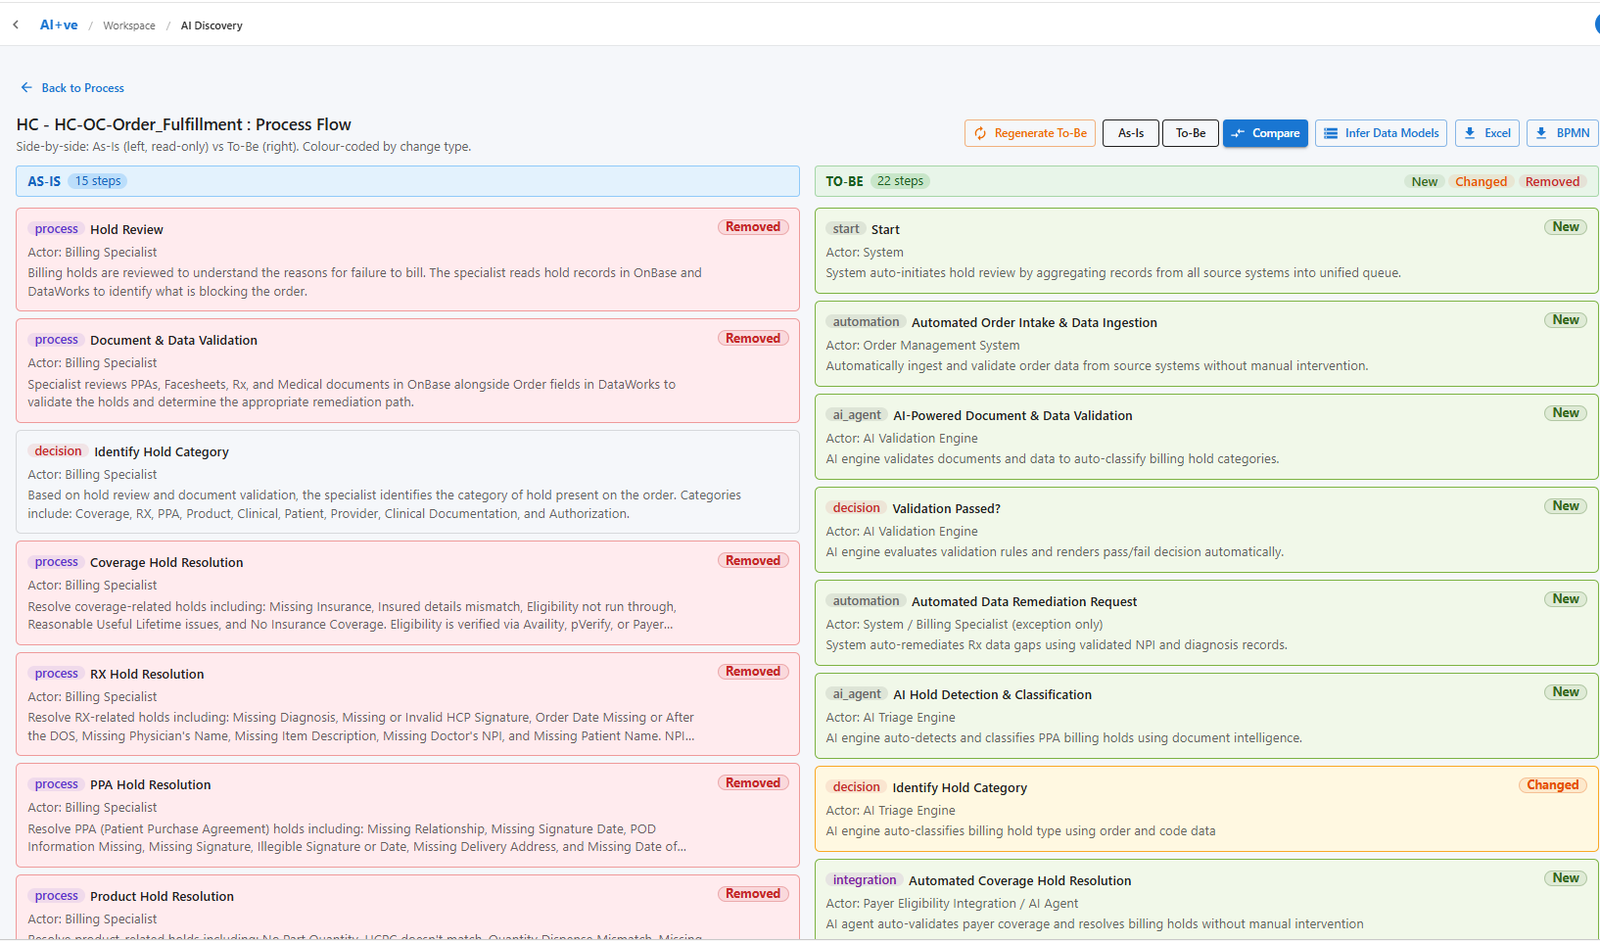Select Automated Order Intake & Data Ingestion
The width and height of the screenshot is (1600, 943).
[1207, 344]
